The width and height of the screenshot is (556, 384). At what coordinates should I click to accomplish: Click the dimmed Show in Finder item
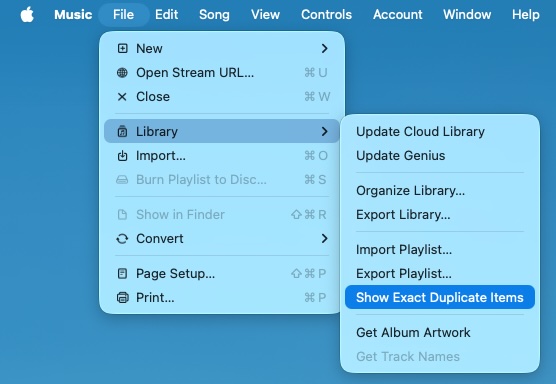[222, 215]
